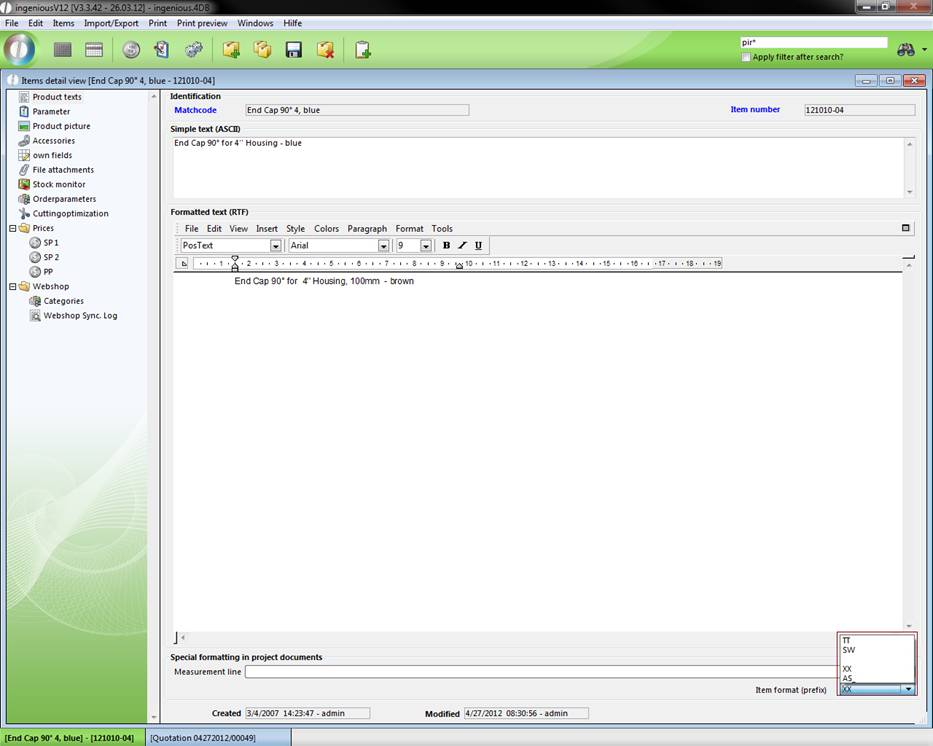Open the PosText style dropdown
Viewport: 933px width, 746px height.
pos(275,246)
